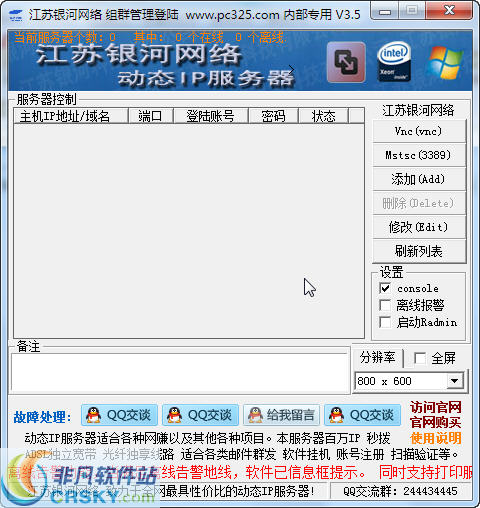Click the 删除(Delete) button
This screenshot has height=508, width=480.
point(419,203)
